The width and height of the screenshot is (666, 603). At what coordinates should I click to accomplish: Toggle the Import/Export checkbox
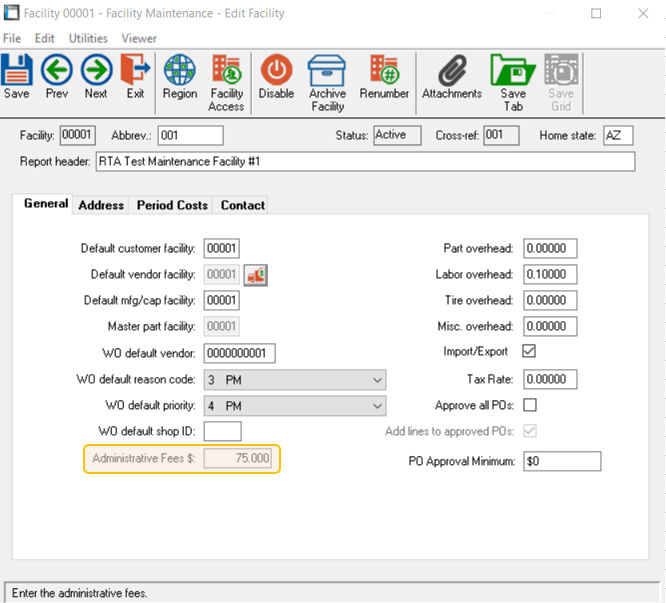[x=530, y=352]
